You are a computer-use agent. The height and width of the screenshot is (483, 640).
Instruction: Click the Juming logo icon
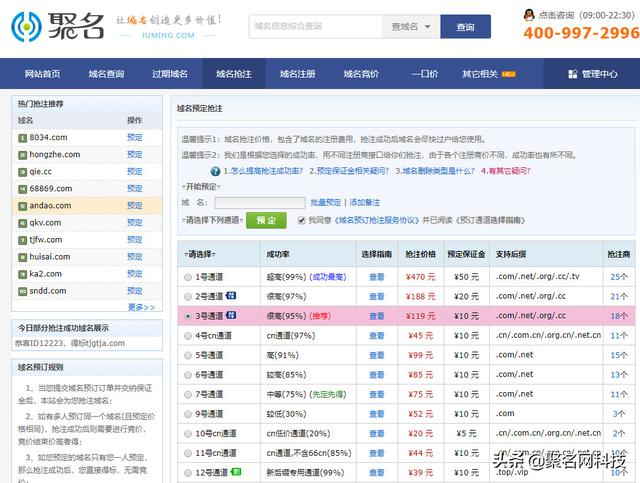click(x=28, y=27)
